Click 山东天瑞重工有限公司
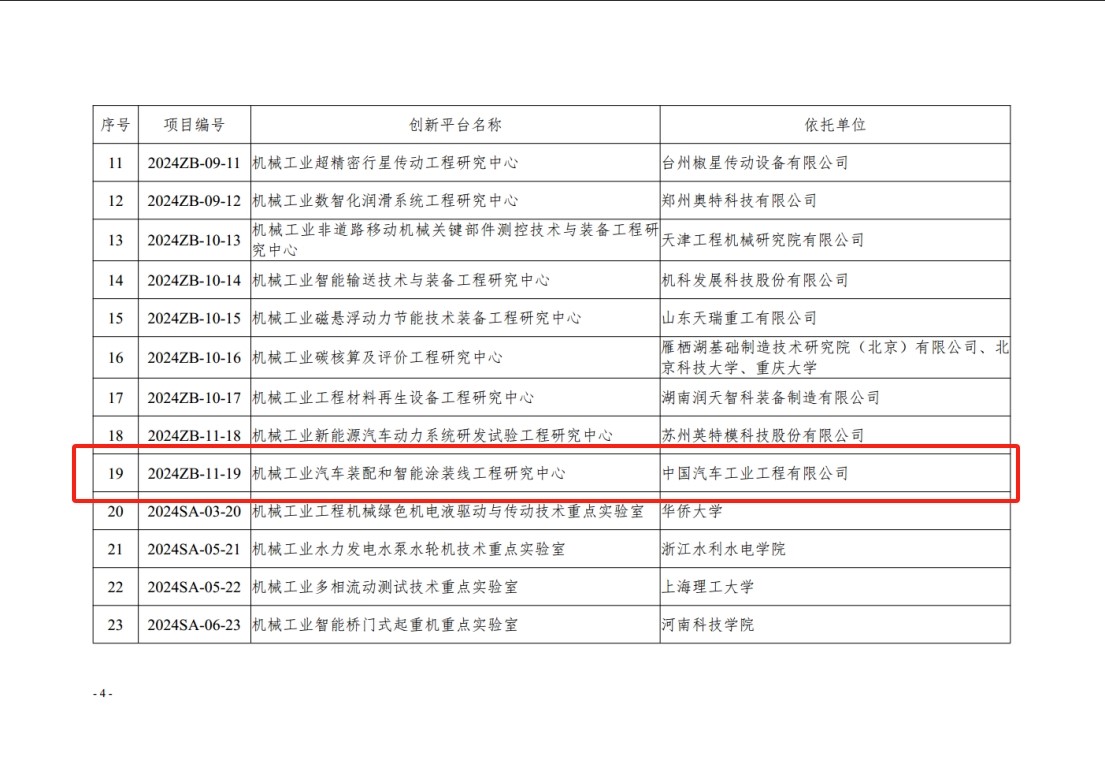This screenshot has width=1105, height=780. [x=739, y=318]
